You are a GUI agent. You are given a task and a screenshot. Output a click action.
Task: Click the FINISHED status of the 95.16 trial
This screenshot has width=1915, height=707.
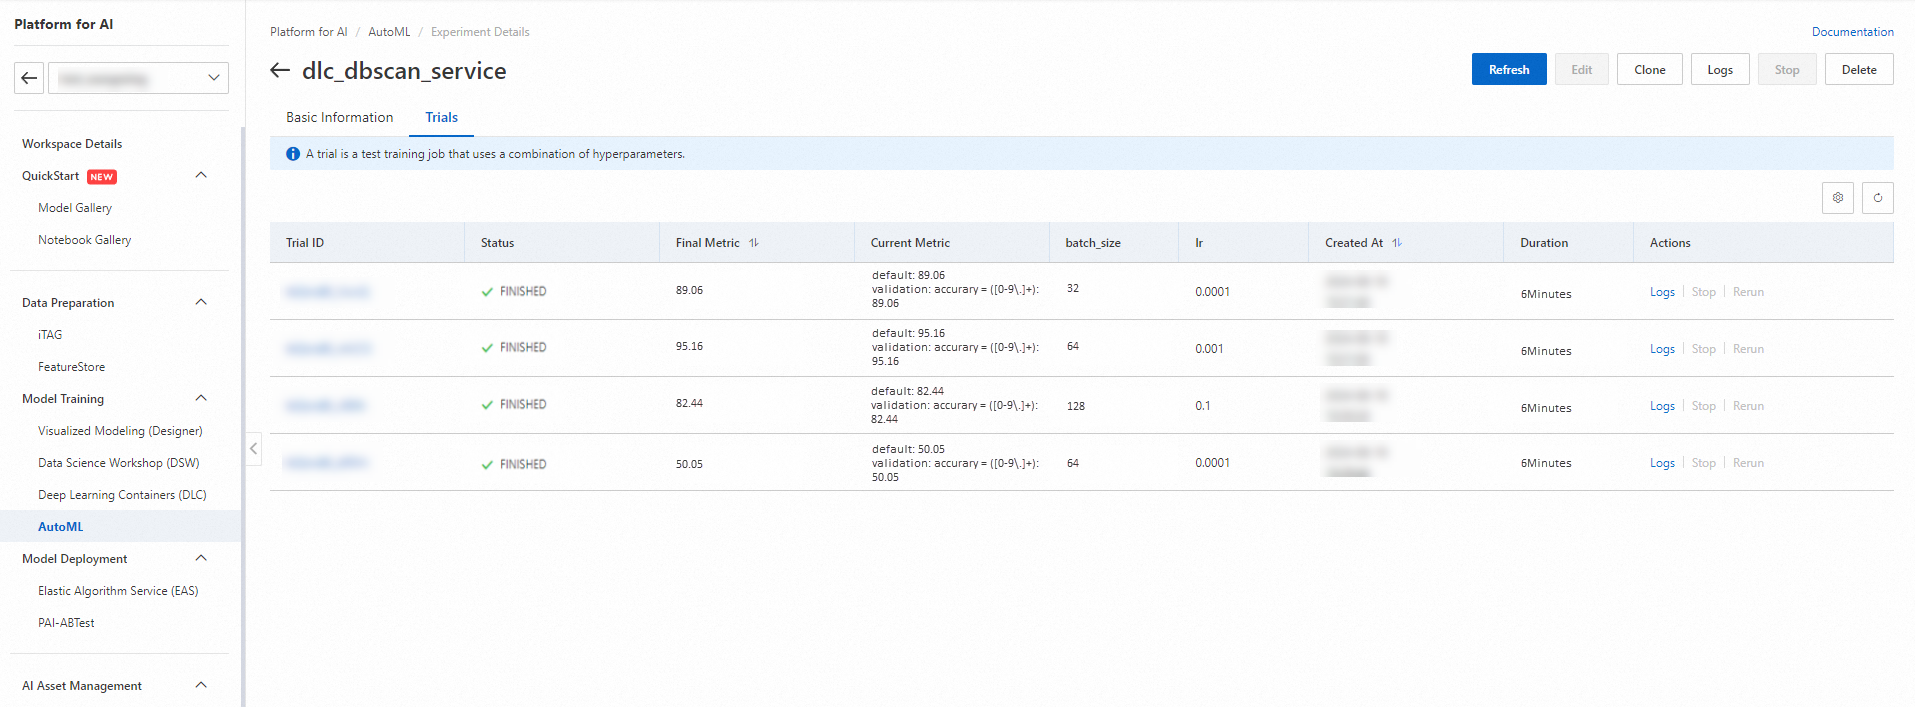tap(513, 347)
